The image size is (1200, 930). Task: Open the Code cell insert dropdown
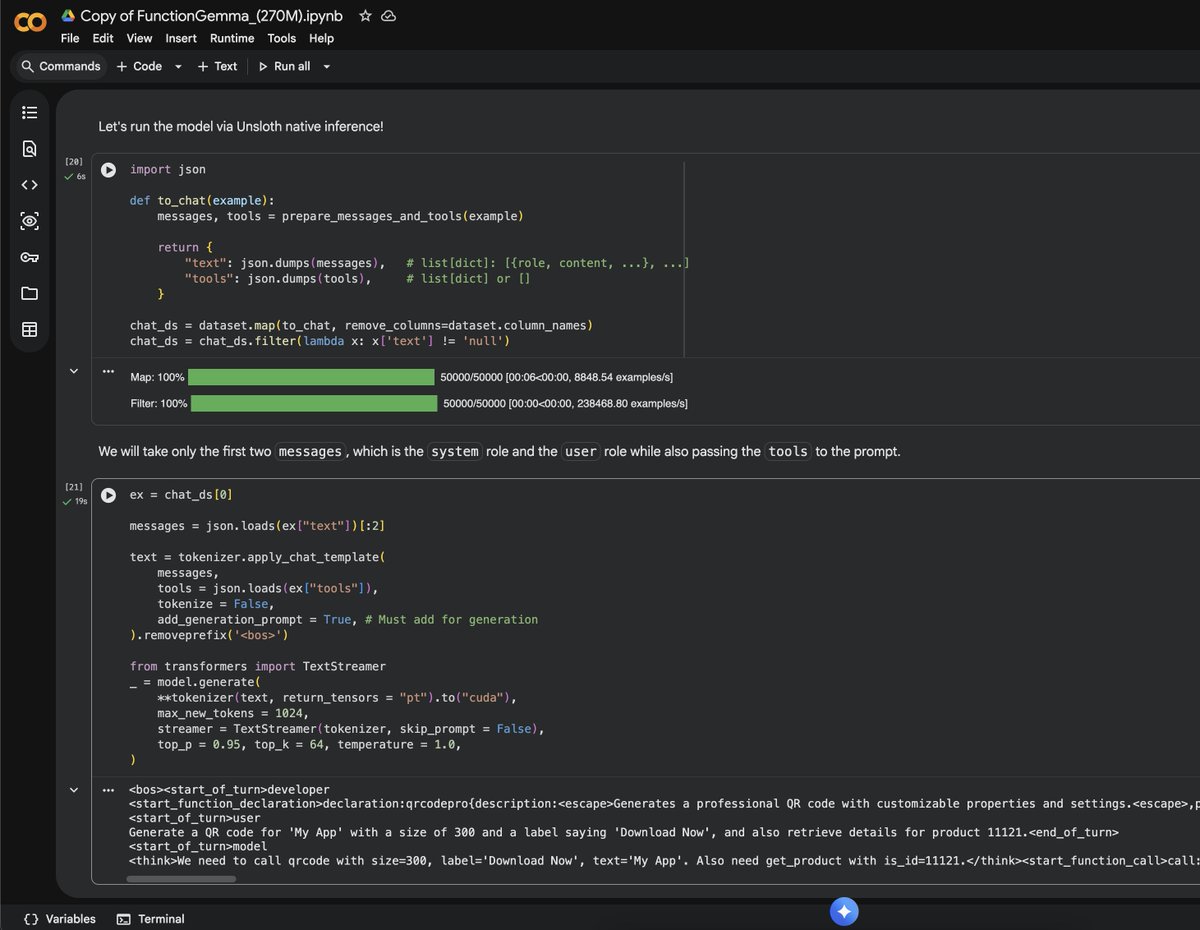click(177, 66)
